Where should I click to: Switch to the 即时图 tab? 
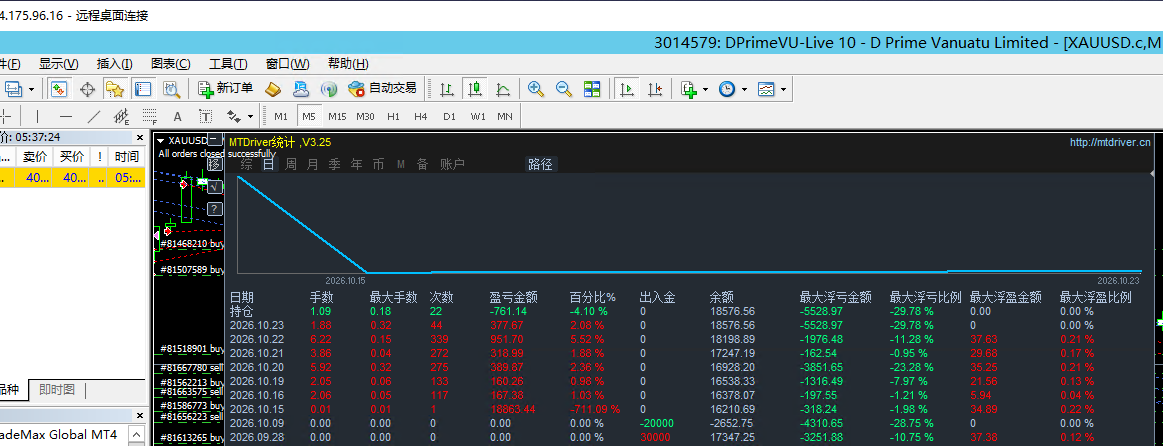click(57, 390)
